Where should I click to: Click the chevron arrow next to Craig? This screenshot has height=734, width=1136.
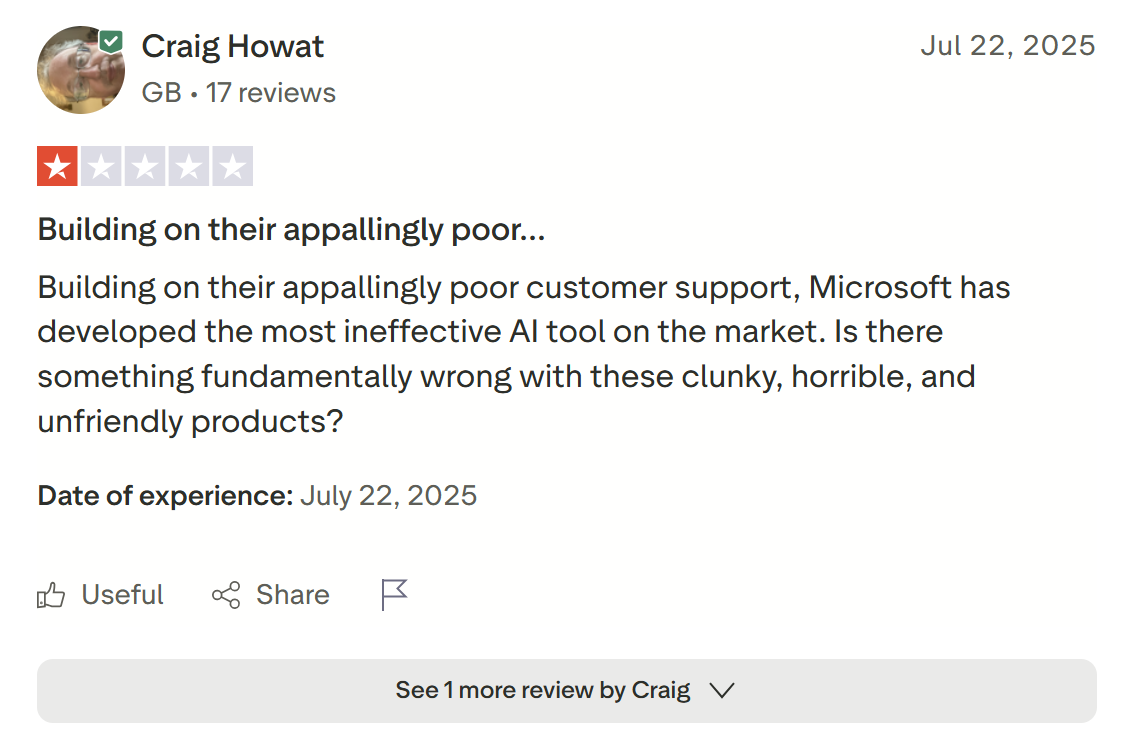(x=722, y=691)
